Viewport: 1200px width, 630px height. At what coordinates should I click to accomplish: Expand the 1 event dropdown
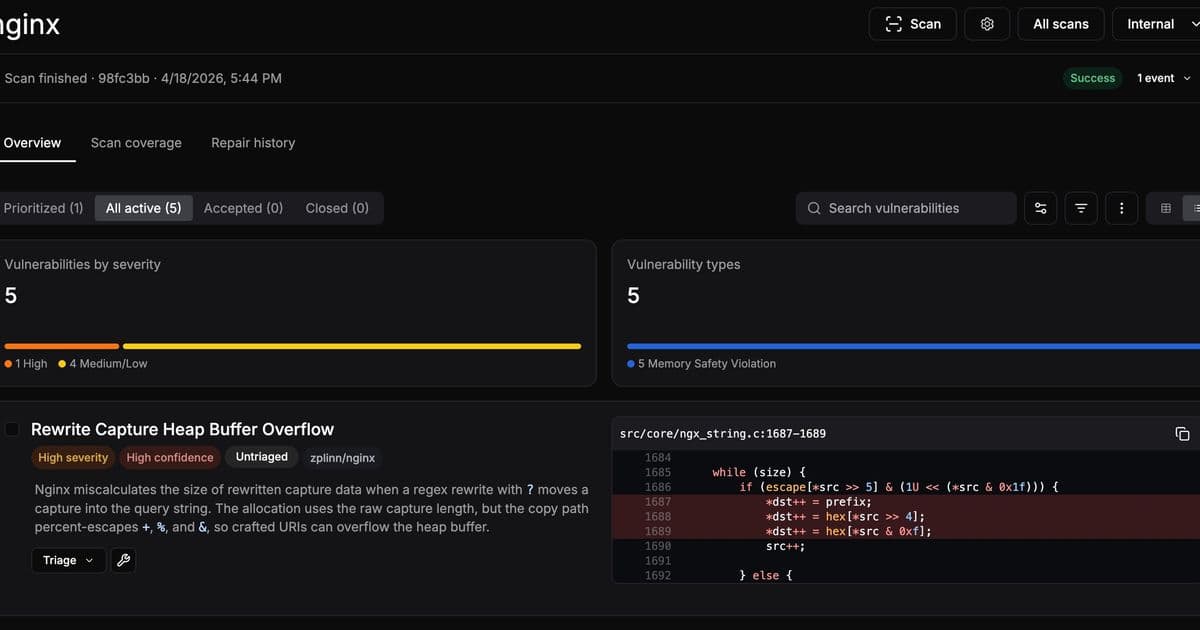(x=1164, y=78)
